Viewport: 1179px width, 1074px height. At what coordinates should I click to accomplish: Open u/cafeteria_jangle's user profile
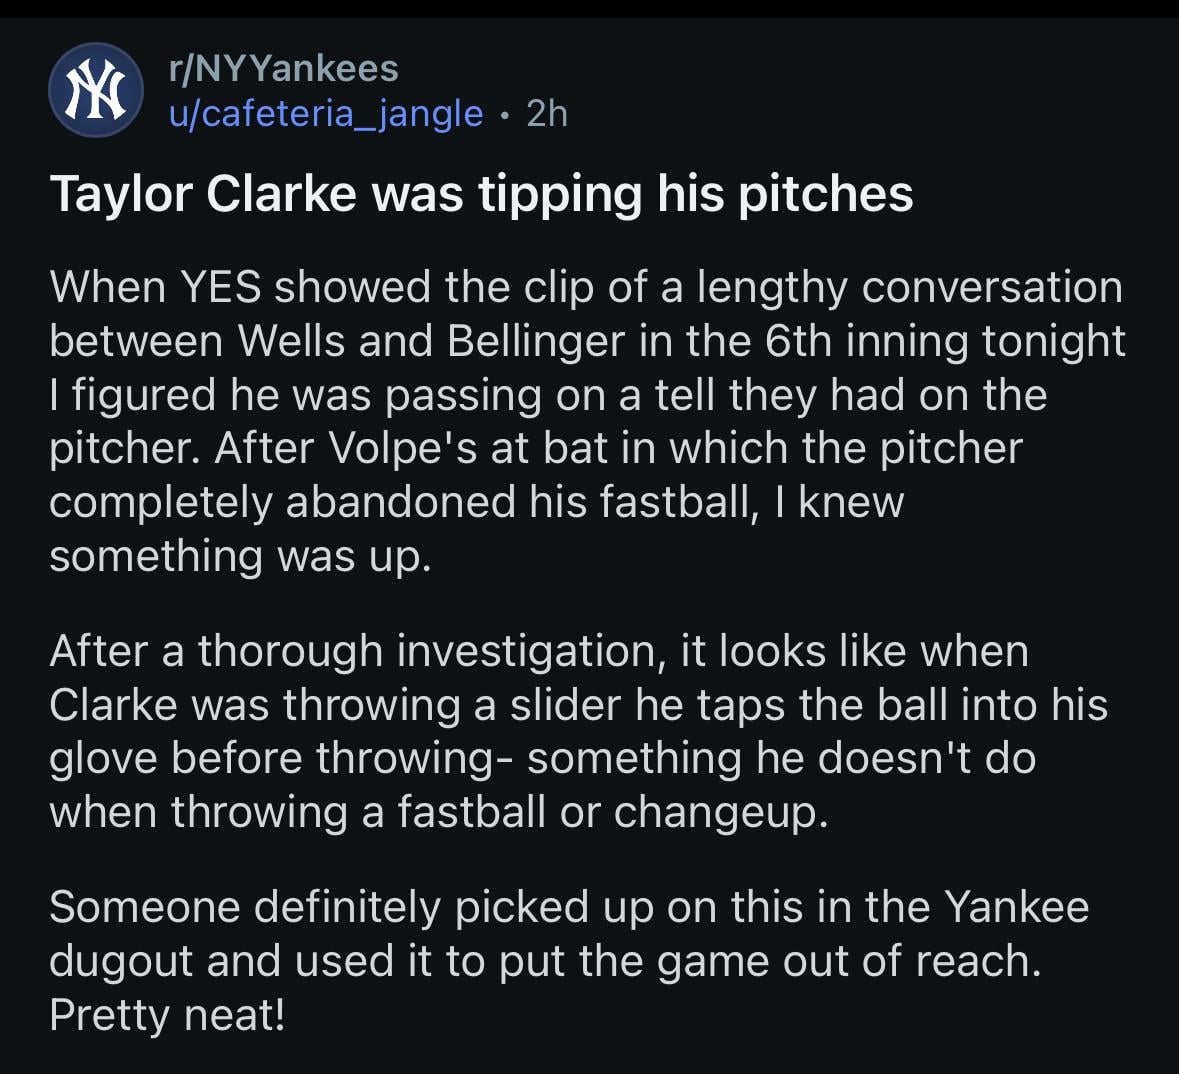(x=326, y=113)
